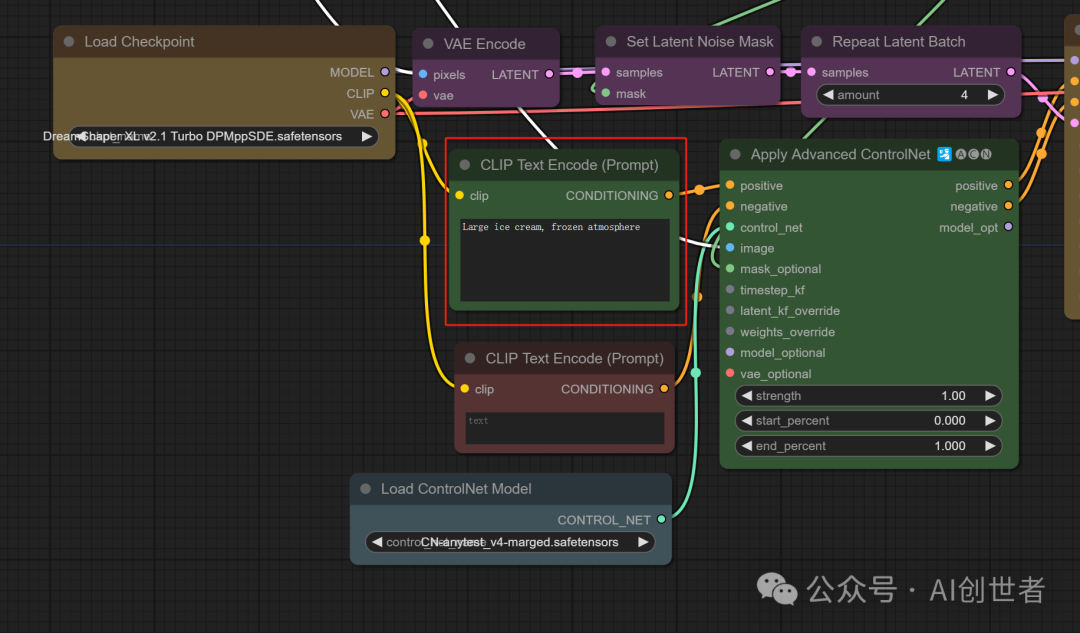This screenshot has height=633, width=1080.
Task: Click the CONTROL_NET output port on Load ControlNet Model
Action: [661, 520]
